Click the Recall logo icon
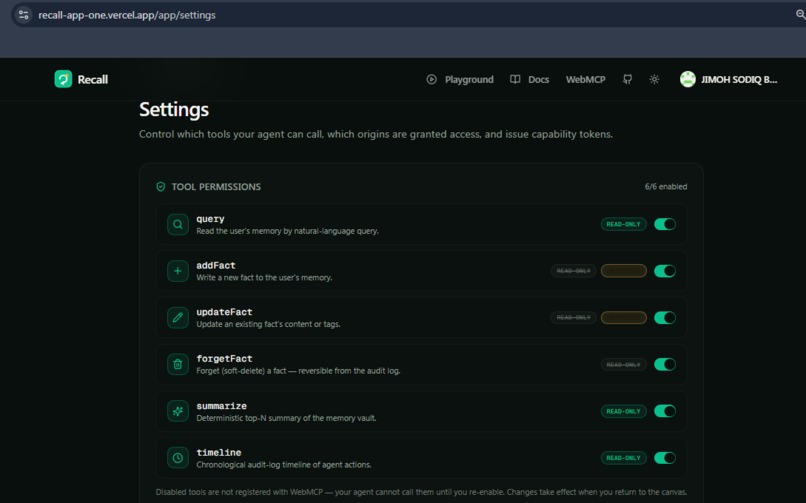The height and width of the screenshot is (503, 806). pos(63,79)
